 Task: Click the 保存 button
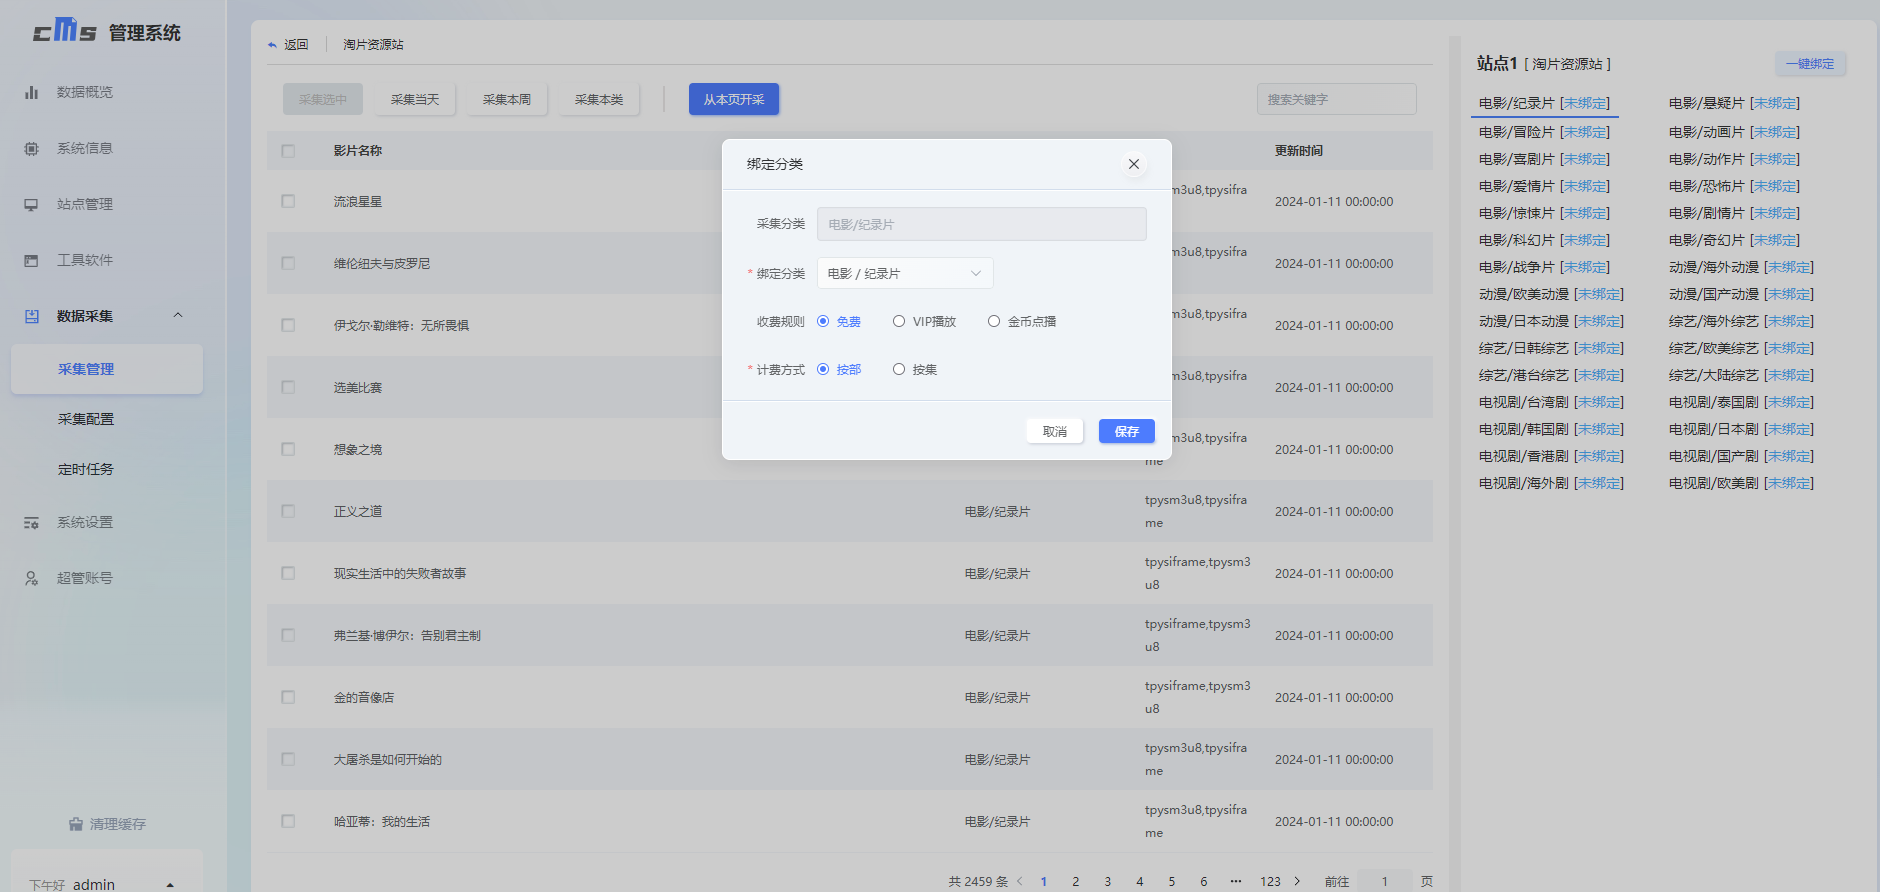click(x=1126, y=431)
